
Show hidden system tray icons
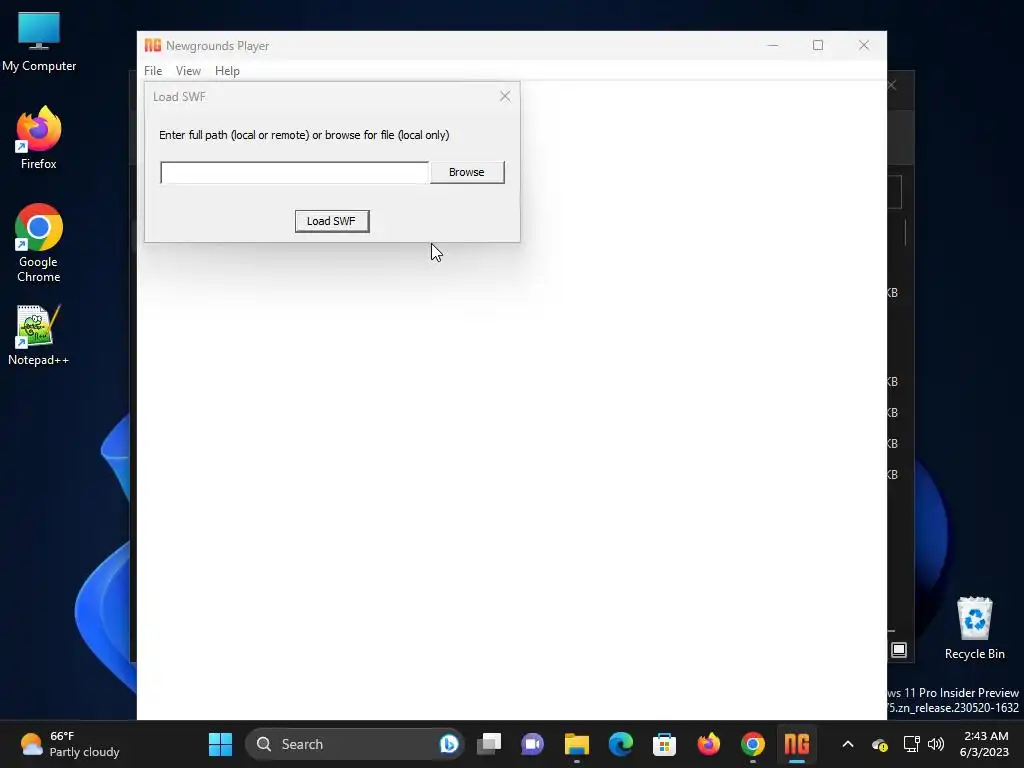(x=848, y=744)
